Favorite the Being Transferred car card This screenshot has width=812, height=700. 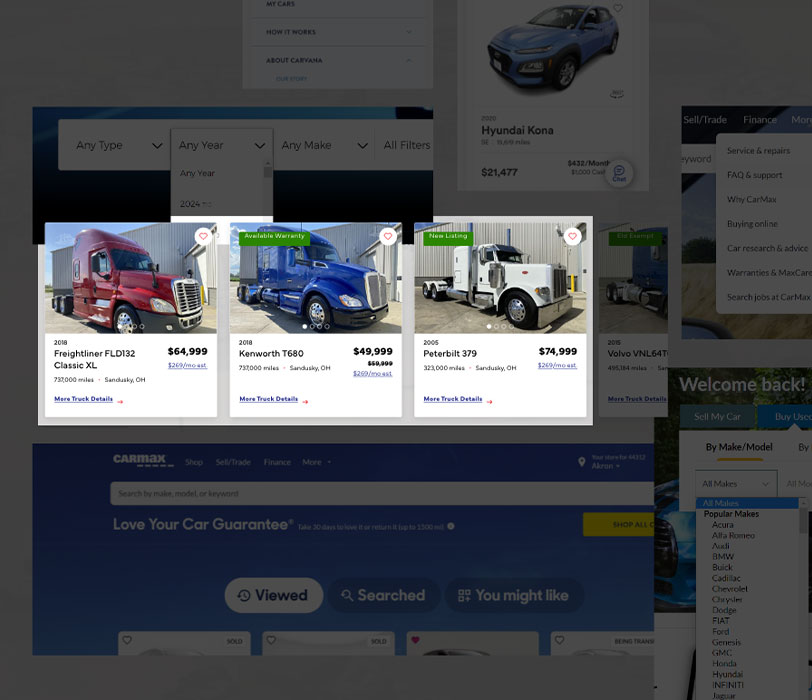pos(559,640)
